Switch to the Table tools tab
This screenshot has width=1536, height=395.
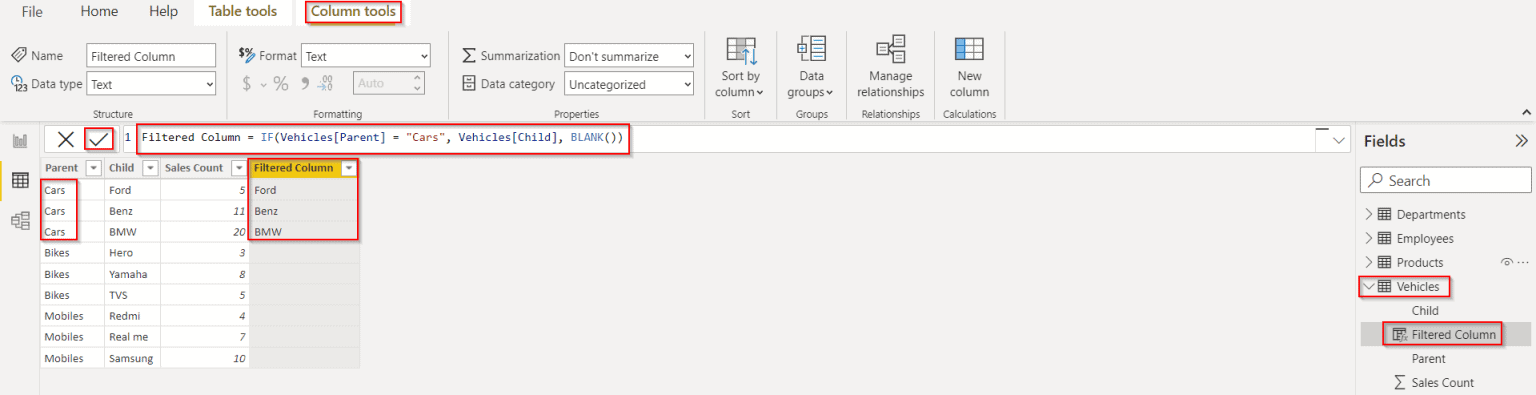coord(243,12)
